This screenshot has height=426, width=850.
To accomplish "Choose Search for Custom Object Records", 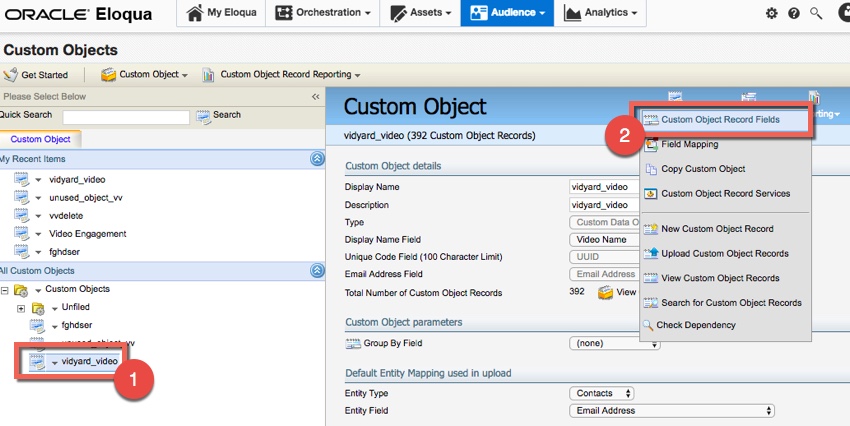I will (x=731, y=303).
